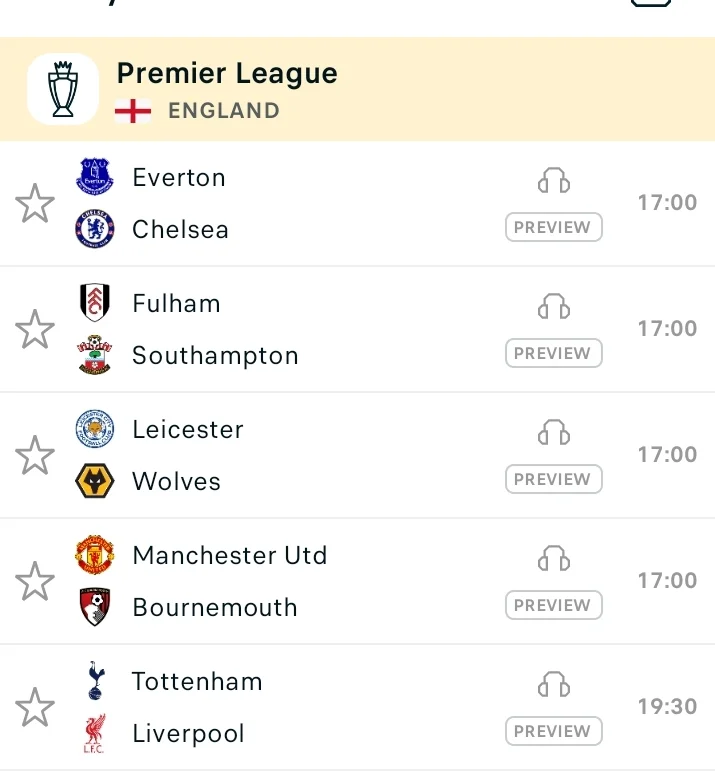Open PREVIEW for Everton vs Chelsea
This screenshot has height=774, width=715.
tap(554, 227)
